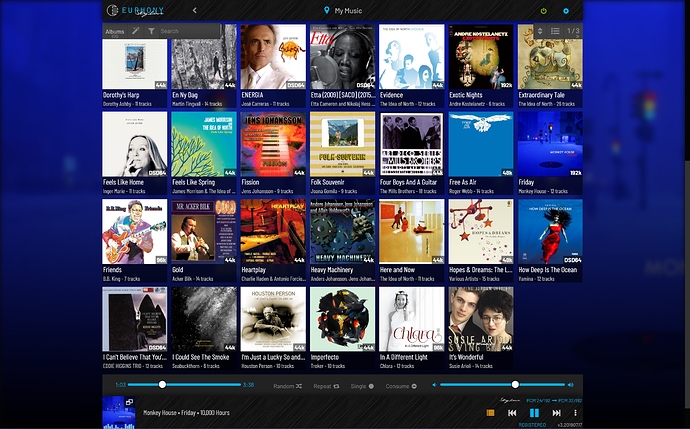
Task: Click the playback progress slider
Action: (184, 385)
